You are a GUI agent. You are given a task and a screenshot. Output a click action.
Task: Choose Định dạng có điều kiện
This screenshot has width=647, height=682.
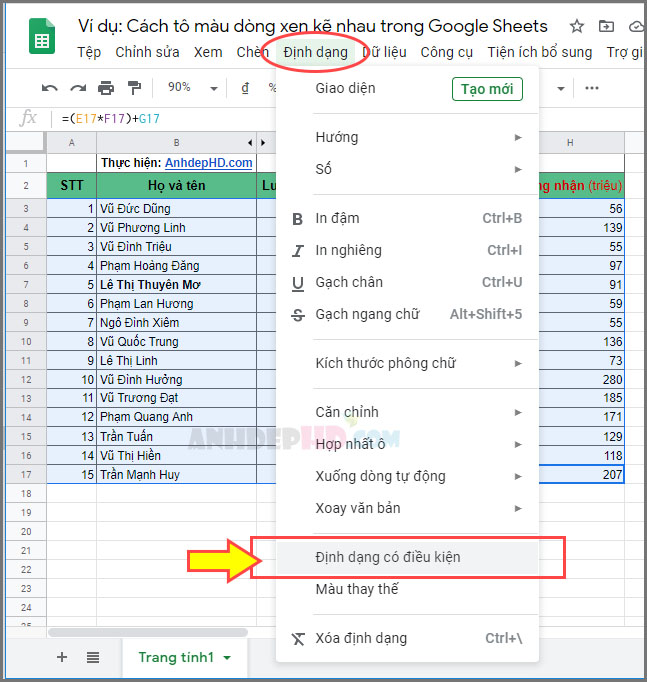pos(407,557)
